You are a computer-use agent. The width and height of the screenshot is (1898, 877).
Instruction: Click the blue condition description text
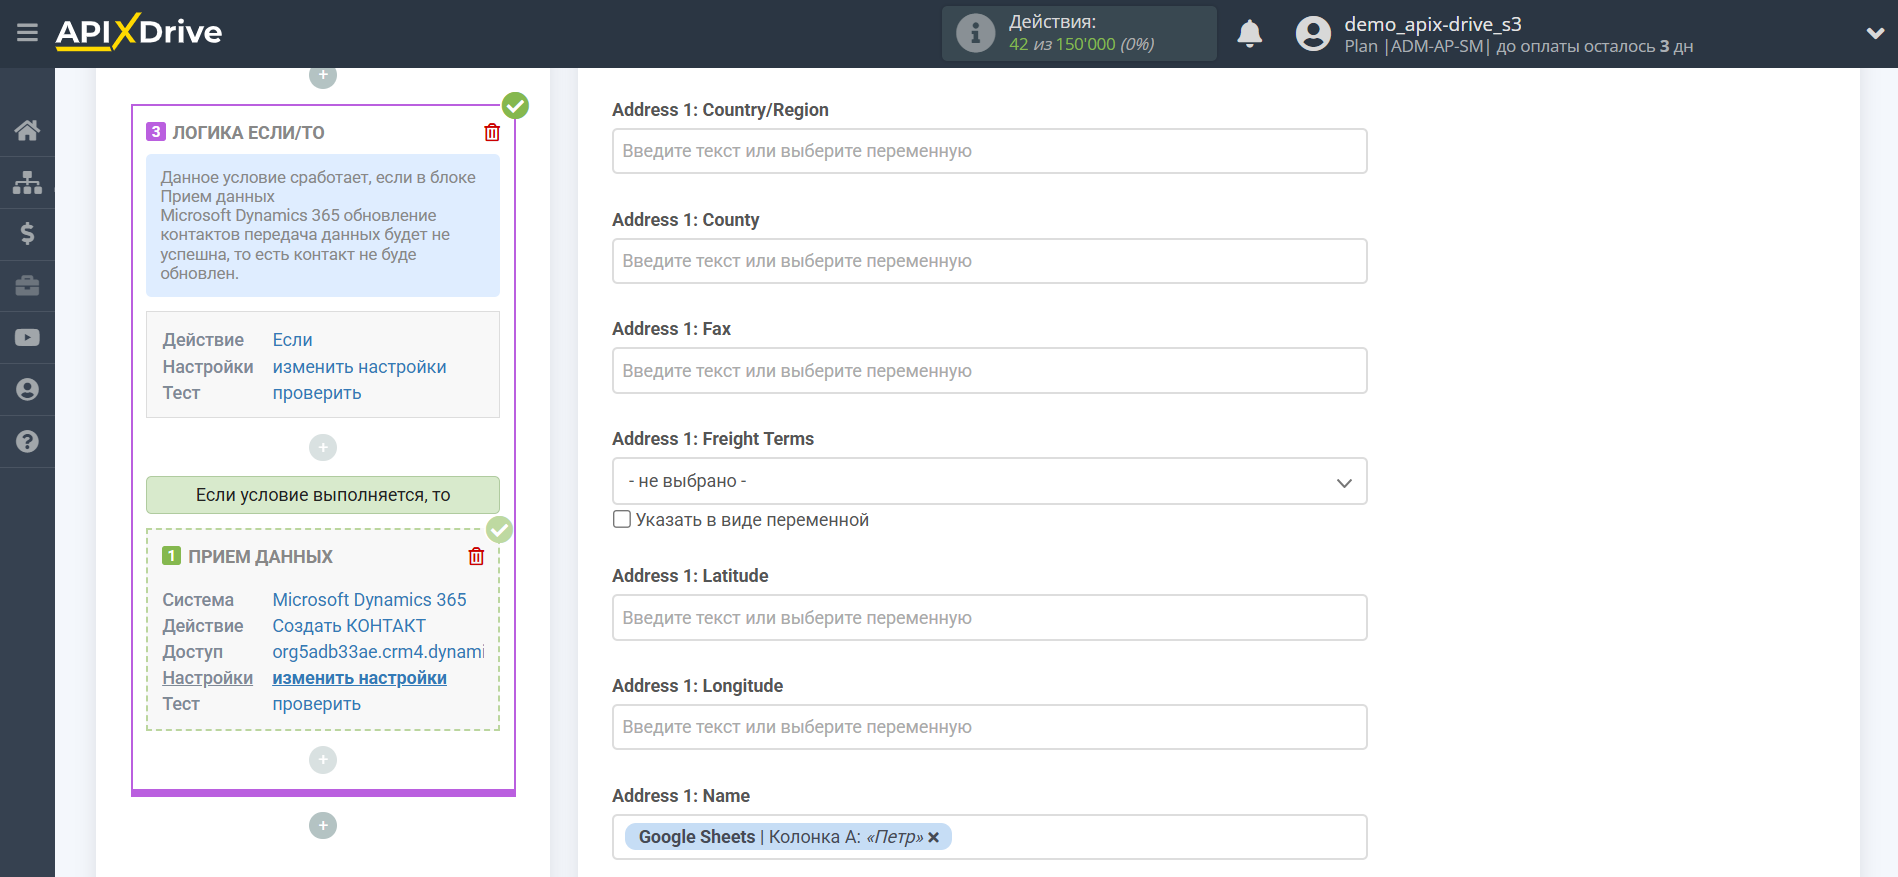[x=323, y=225]
